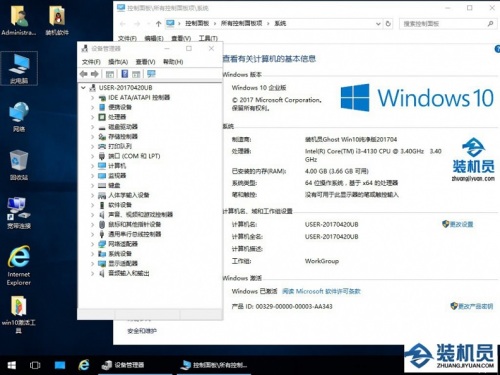The image size is (500, 375).
Task: Open the Windows Start button
Action: coord(11,365)
